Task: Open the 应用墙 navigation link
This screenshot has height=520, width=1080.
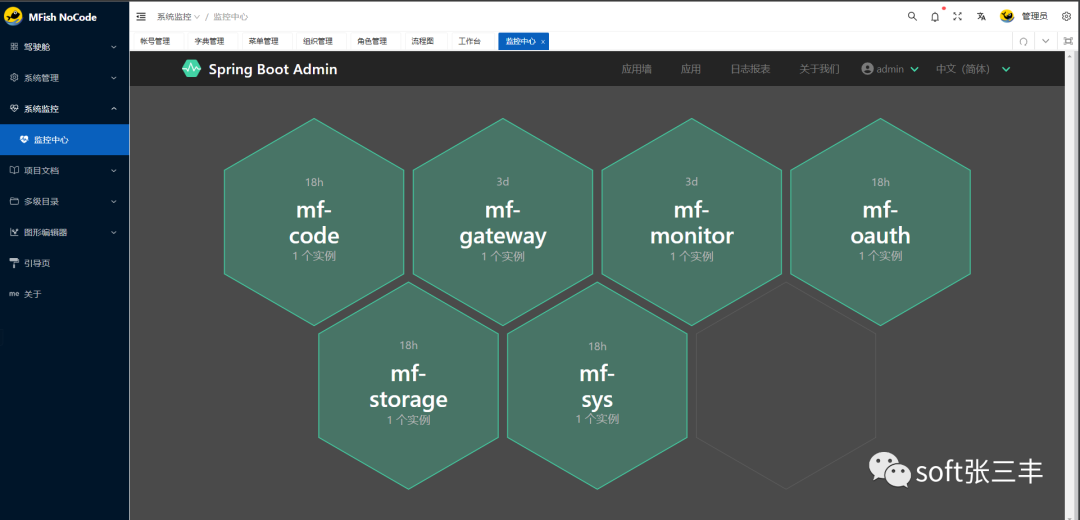Action: coord(636,69)
